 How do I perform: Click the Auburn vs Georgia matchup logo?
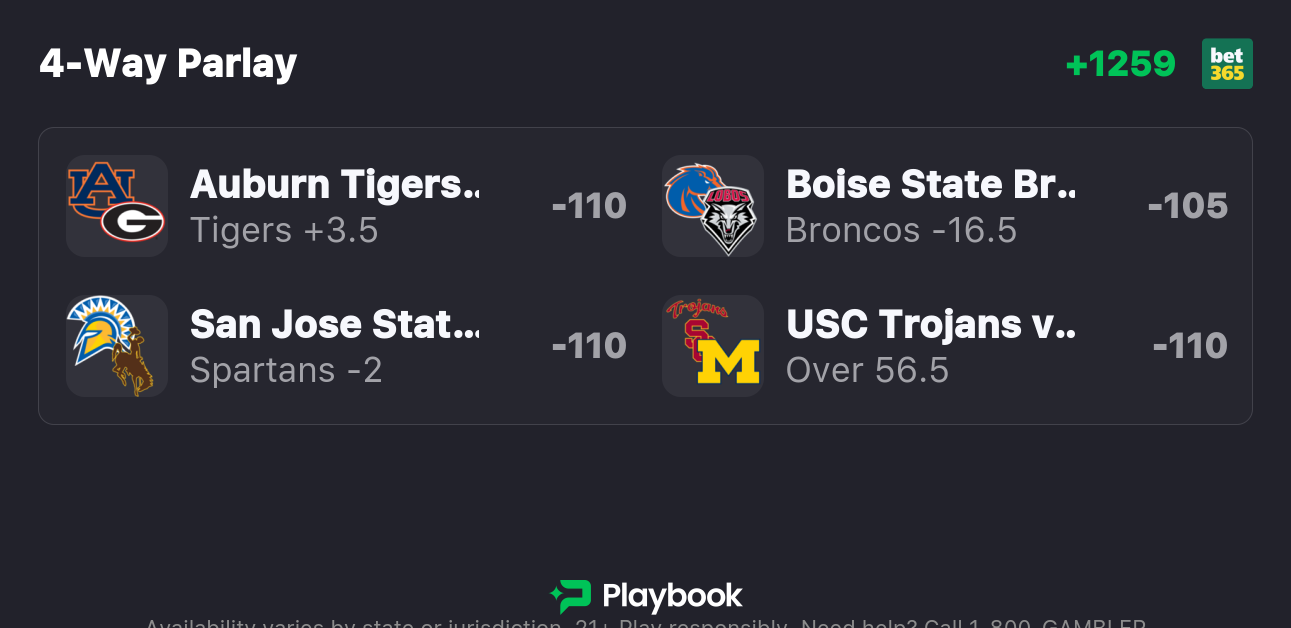click(x=117, y=205)
